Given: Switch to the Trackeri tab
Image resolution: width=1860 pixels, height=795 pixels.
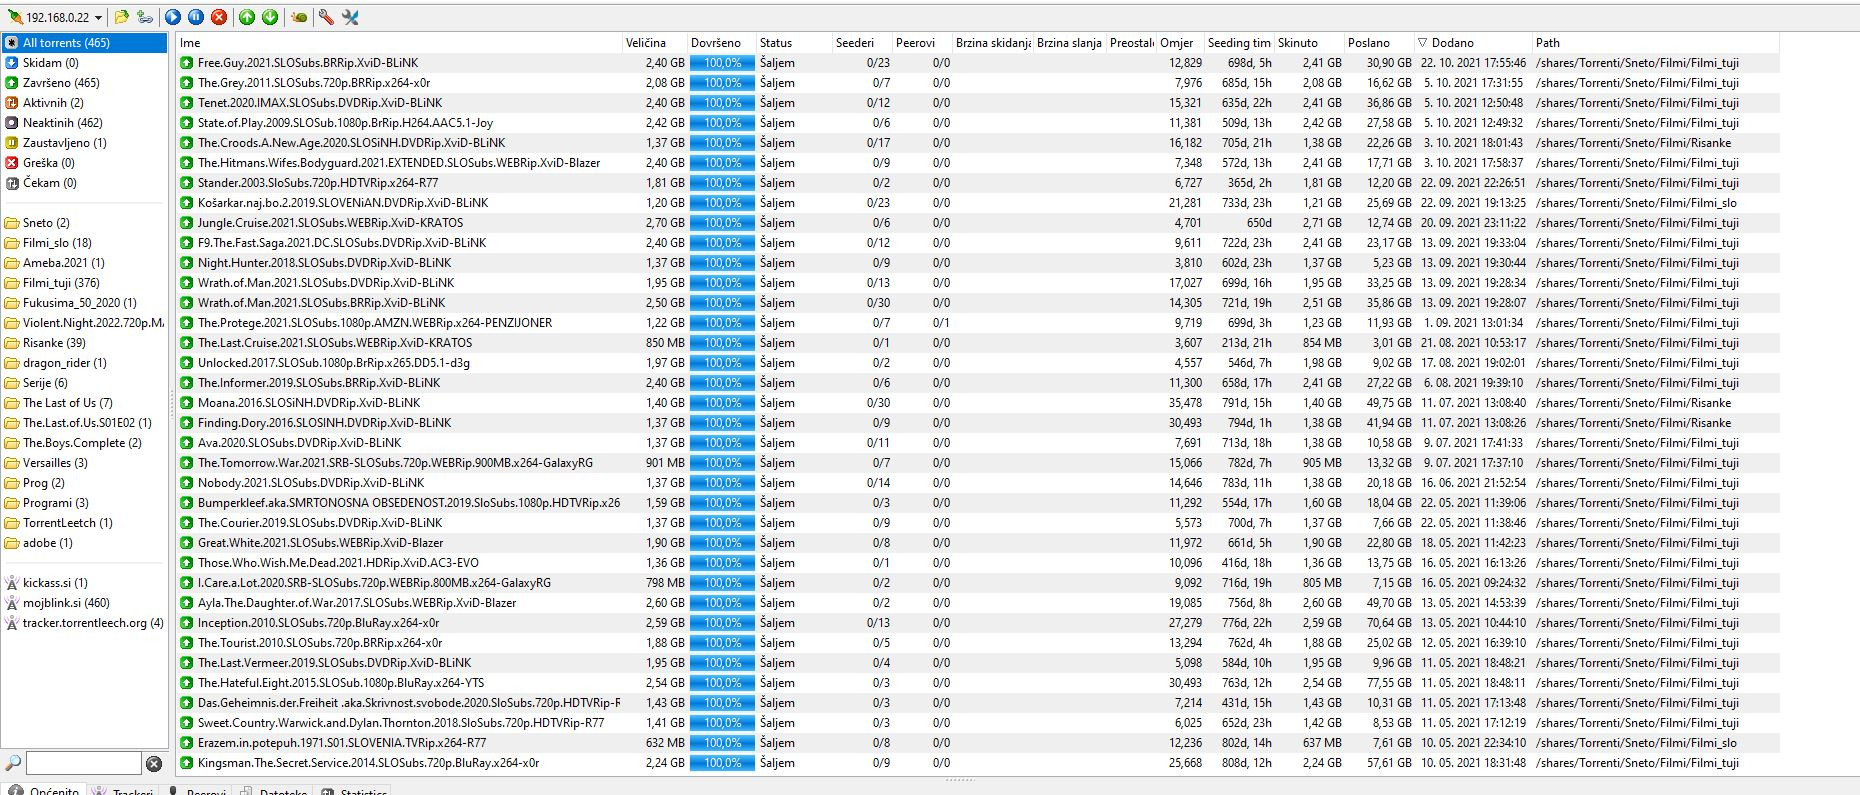Looking at the screenshot, I should [x=124, y=790].
